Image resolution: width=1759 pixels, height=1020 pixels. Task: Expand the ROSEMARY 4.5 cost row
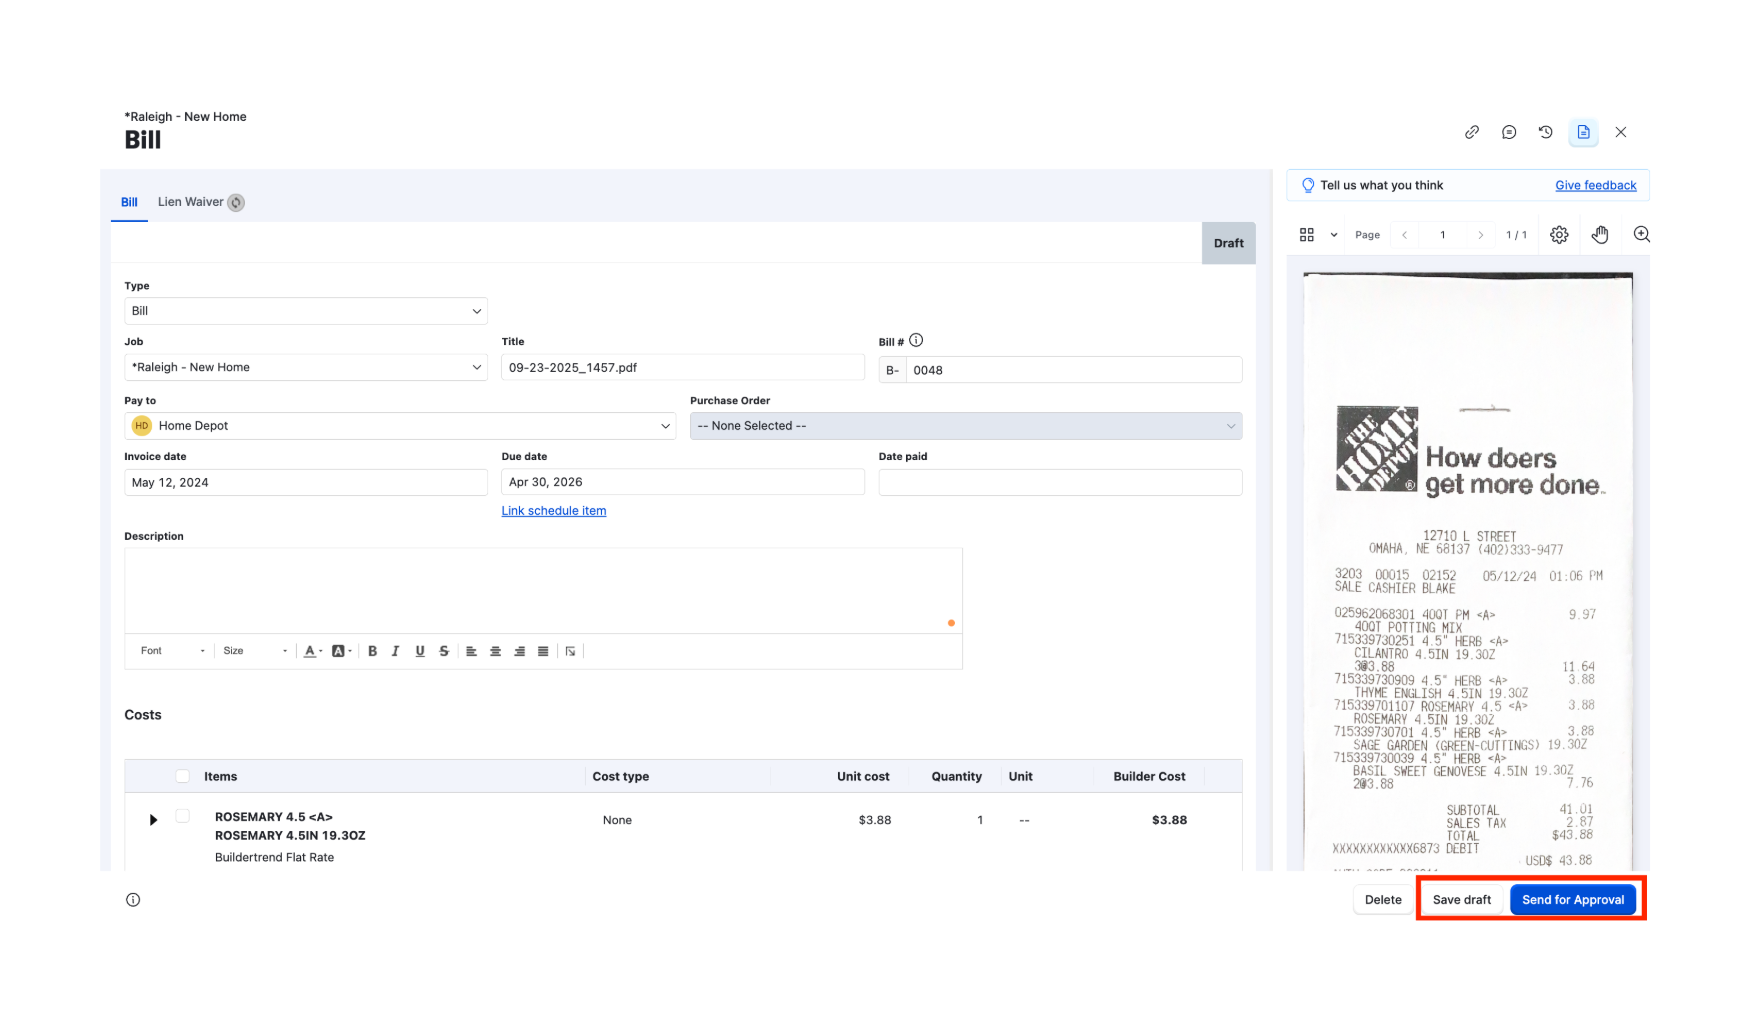153,820
